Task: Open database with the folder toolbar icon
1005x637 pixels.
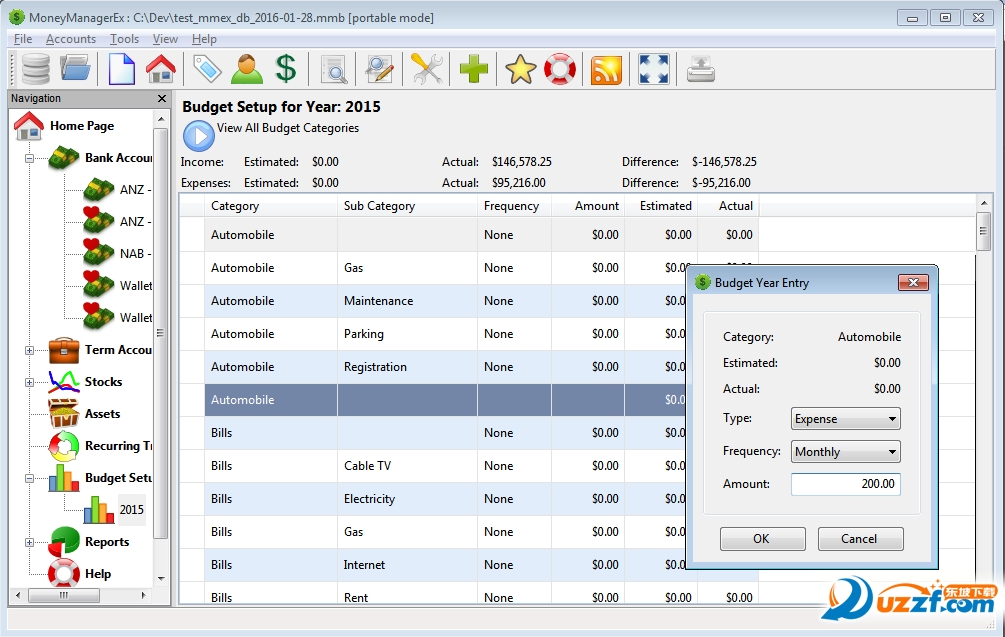Action: 76,69
